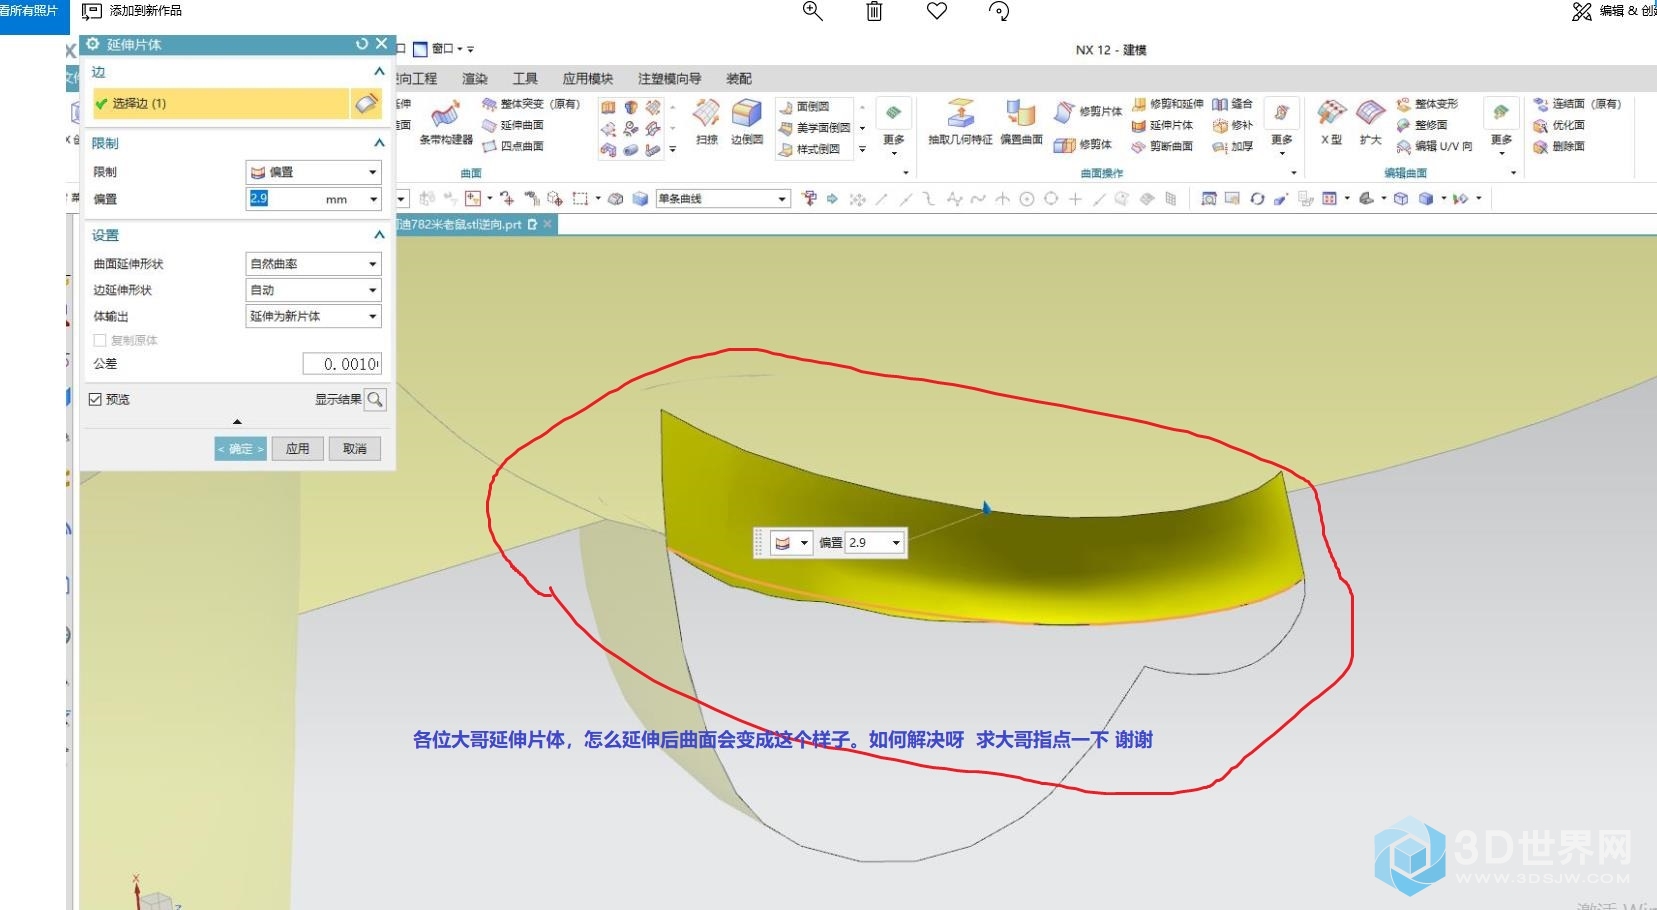
Task: Open the 渲染 ribbon tab
Action: tap(475, 79)
